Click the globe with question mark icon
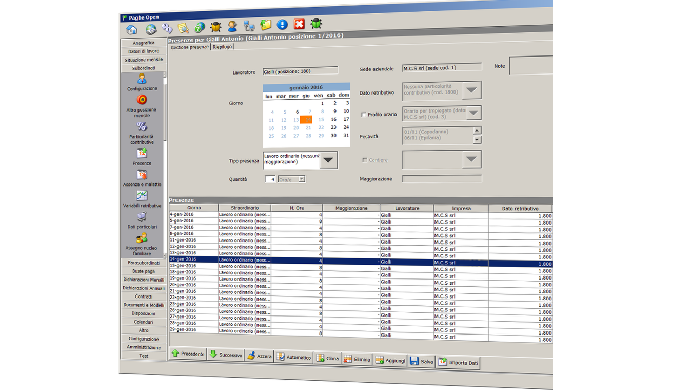 (199, 28)
